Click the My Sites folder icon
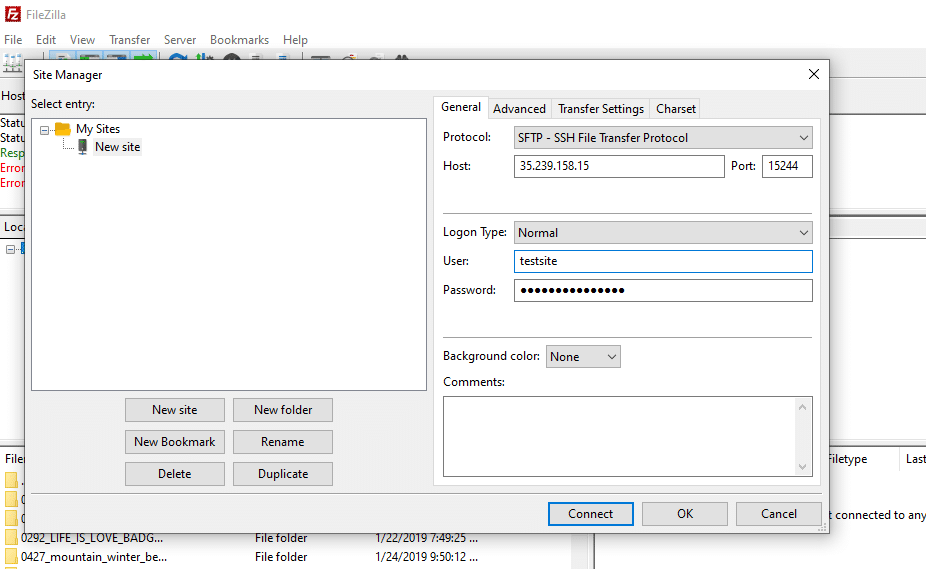The height and width of the screenshot is (569, 926). click(x=63, y=129)
